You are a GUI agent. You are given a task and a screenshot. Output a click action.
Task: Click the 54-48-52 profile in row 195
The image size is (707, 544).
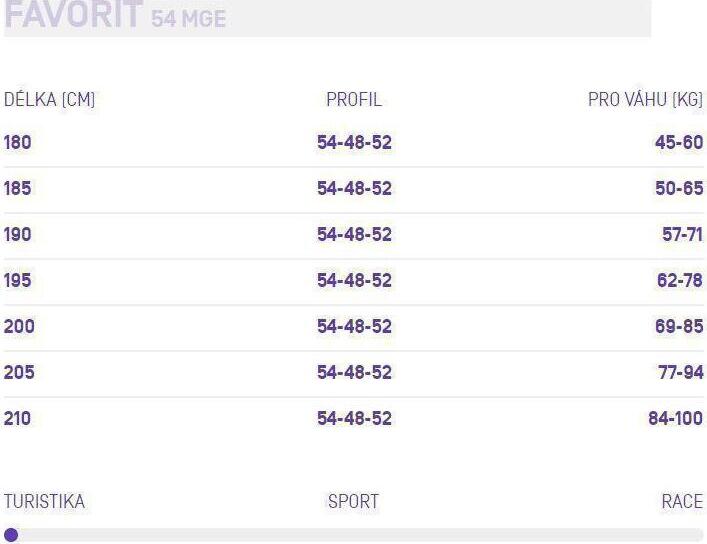(354, 280)
